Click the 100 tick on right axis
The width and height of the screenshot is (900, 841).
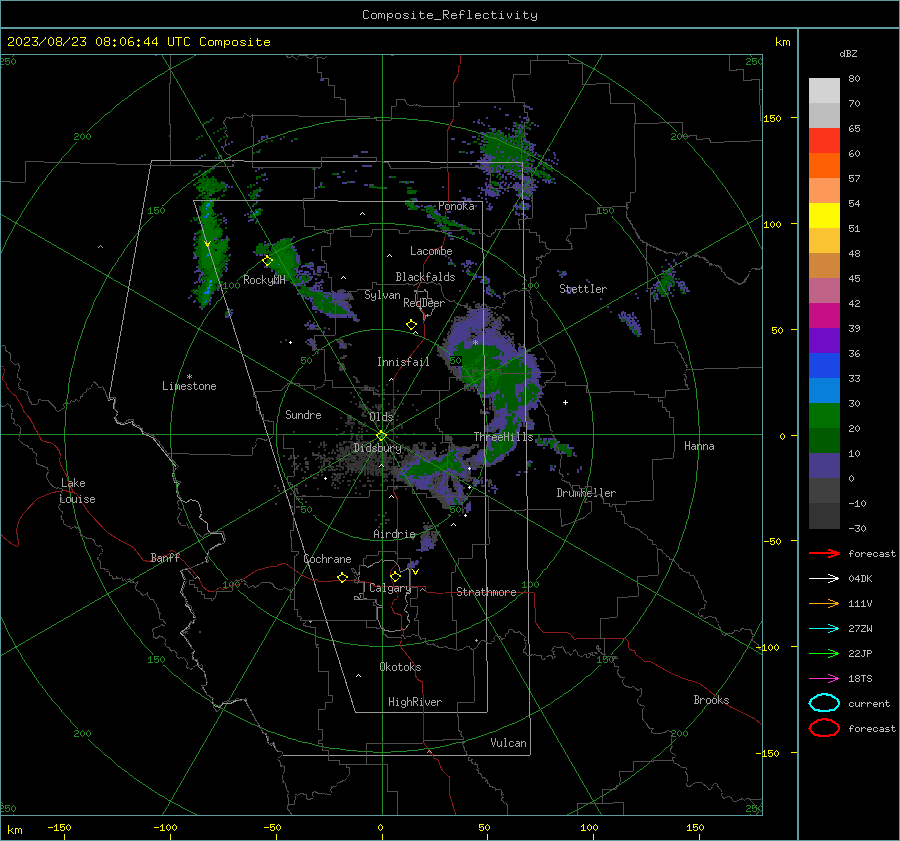(x=773, y=224)
